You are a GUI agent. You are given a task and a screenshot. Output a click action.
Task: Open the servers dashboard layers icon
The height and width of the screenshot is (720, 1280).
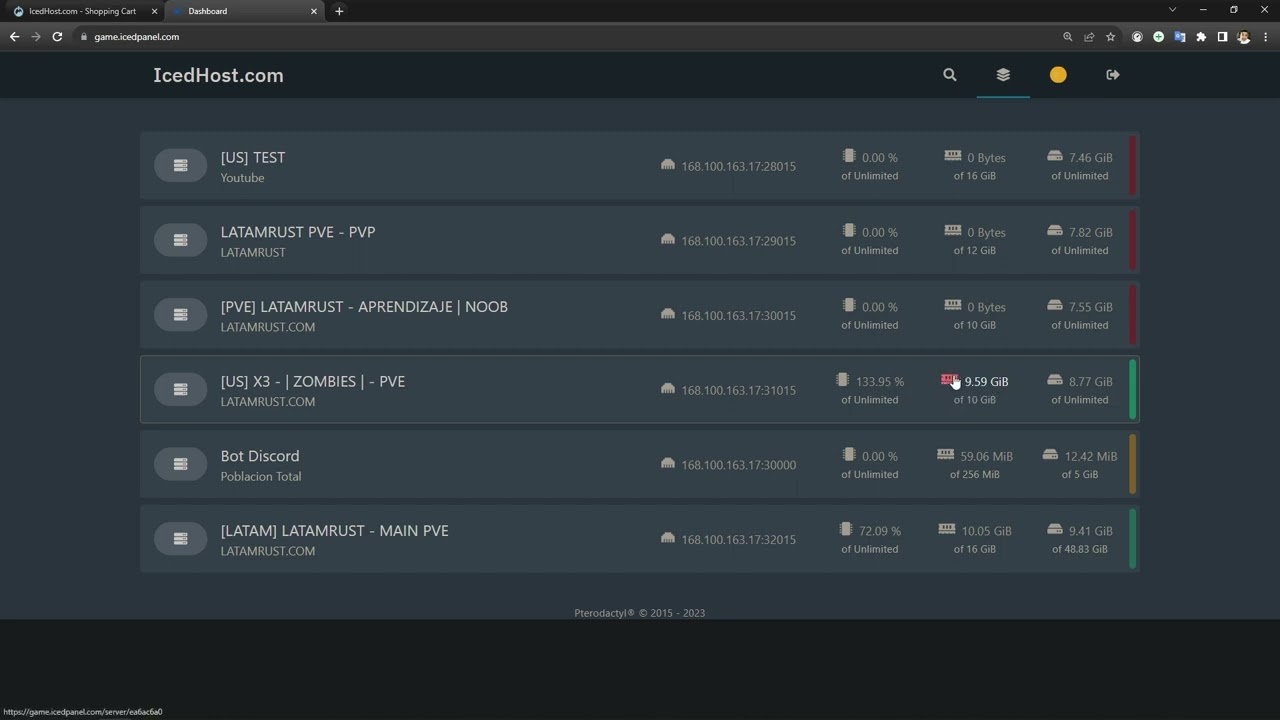click(1003, 75)
